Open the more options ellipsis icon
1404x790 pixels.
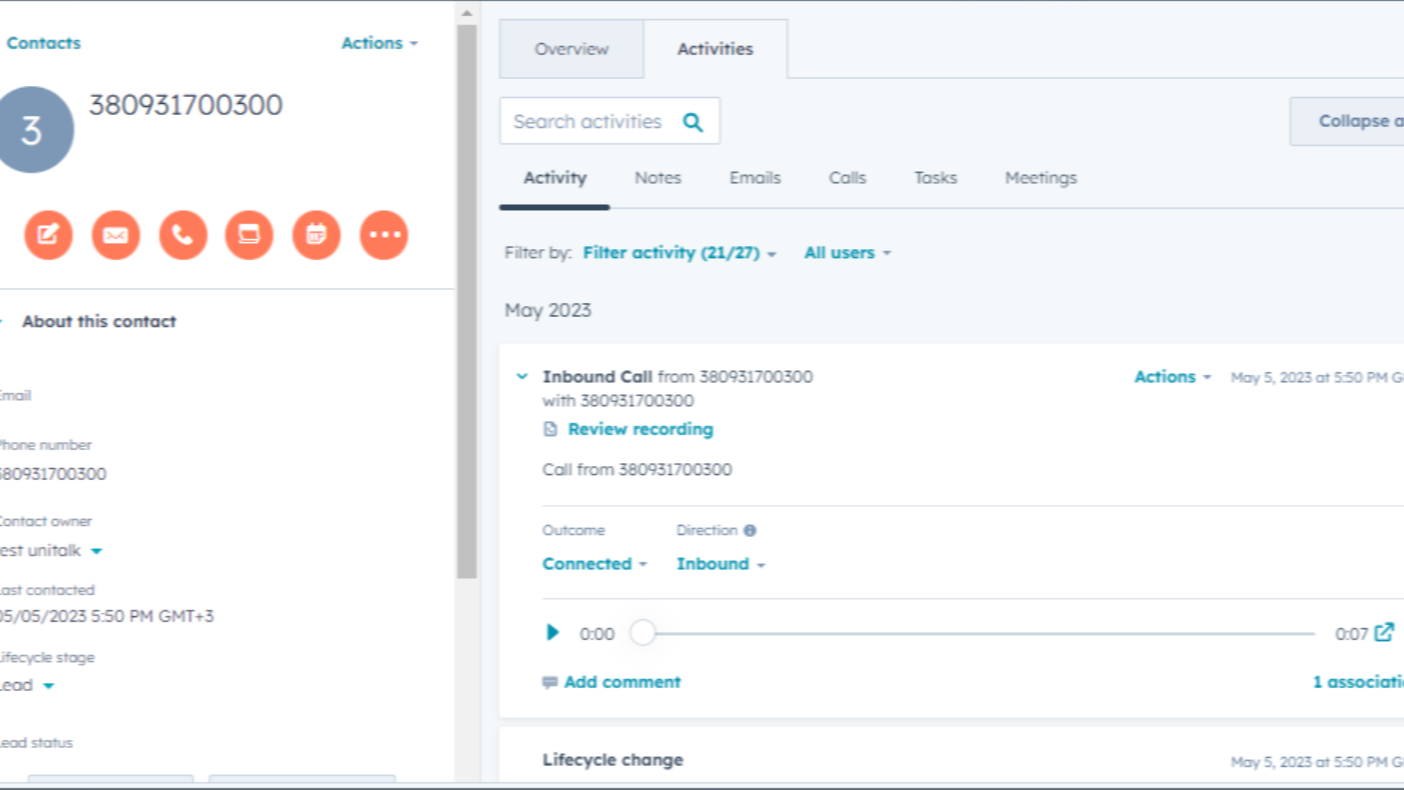pos(384,235)
